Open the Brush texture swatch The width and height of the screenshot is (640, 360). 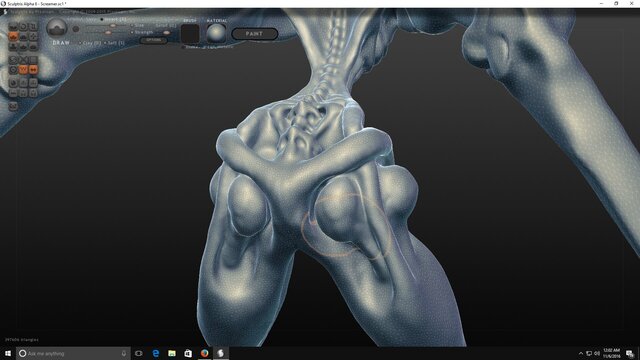click(190, 34)
